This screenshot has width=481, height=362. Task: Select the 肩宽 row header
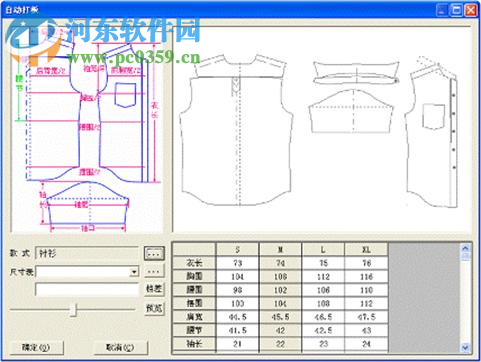coord(194,317)
